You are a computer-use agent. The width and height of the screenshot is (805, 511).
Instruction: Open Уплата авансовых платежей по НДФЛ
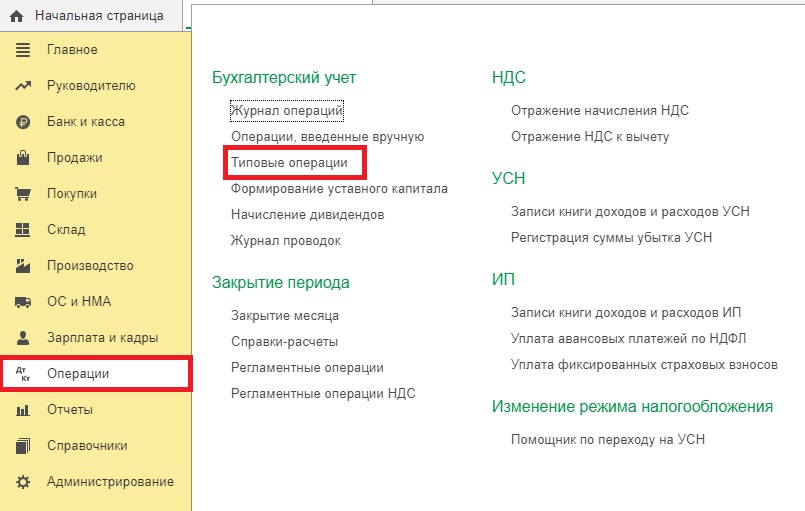click(628, 338)
